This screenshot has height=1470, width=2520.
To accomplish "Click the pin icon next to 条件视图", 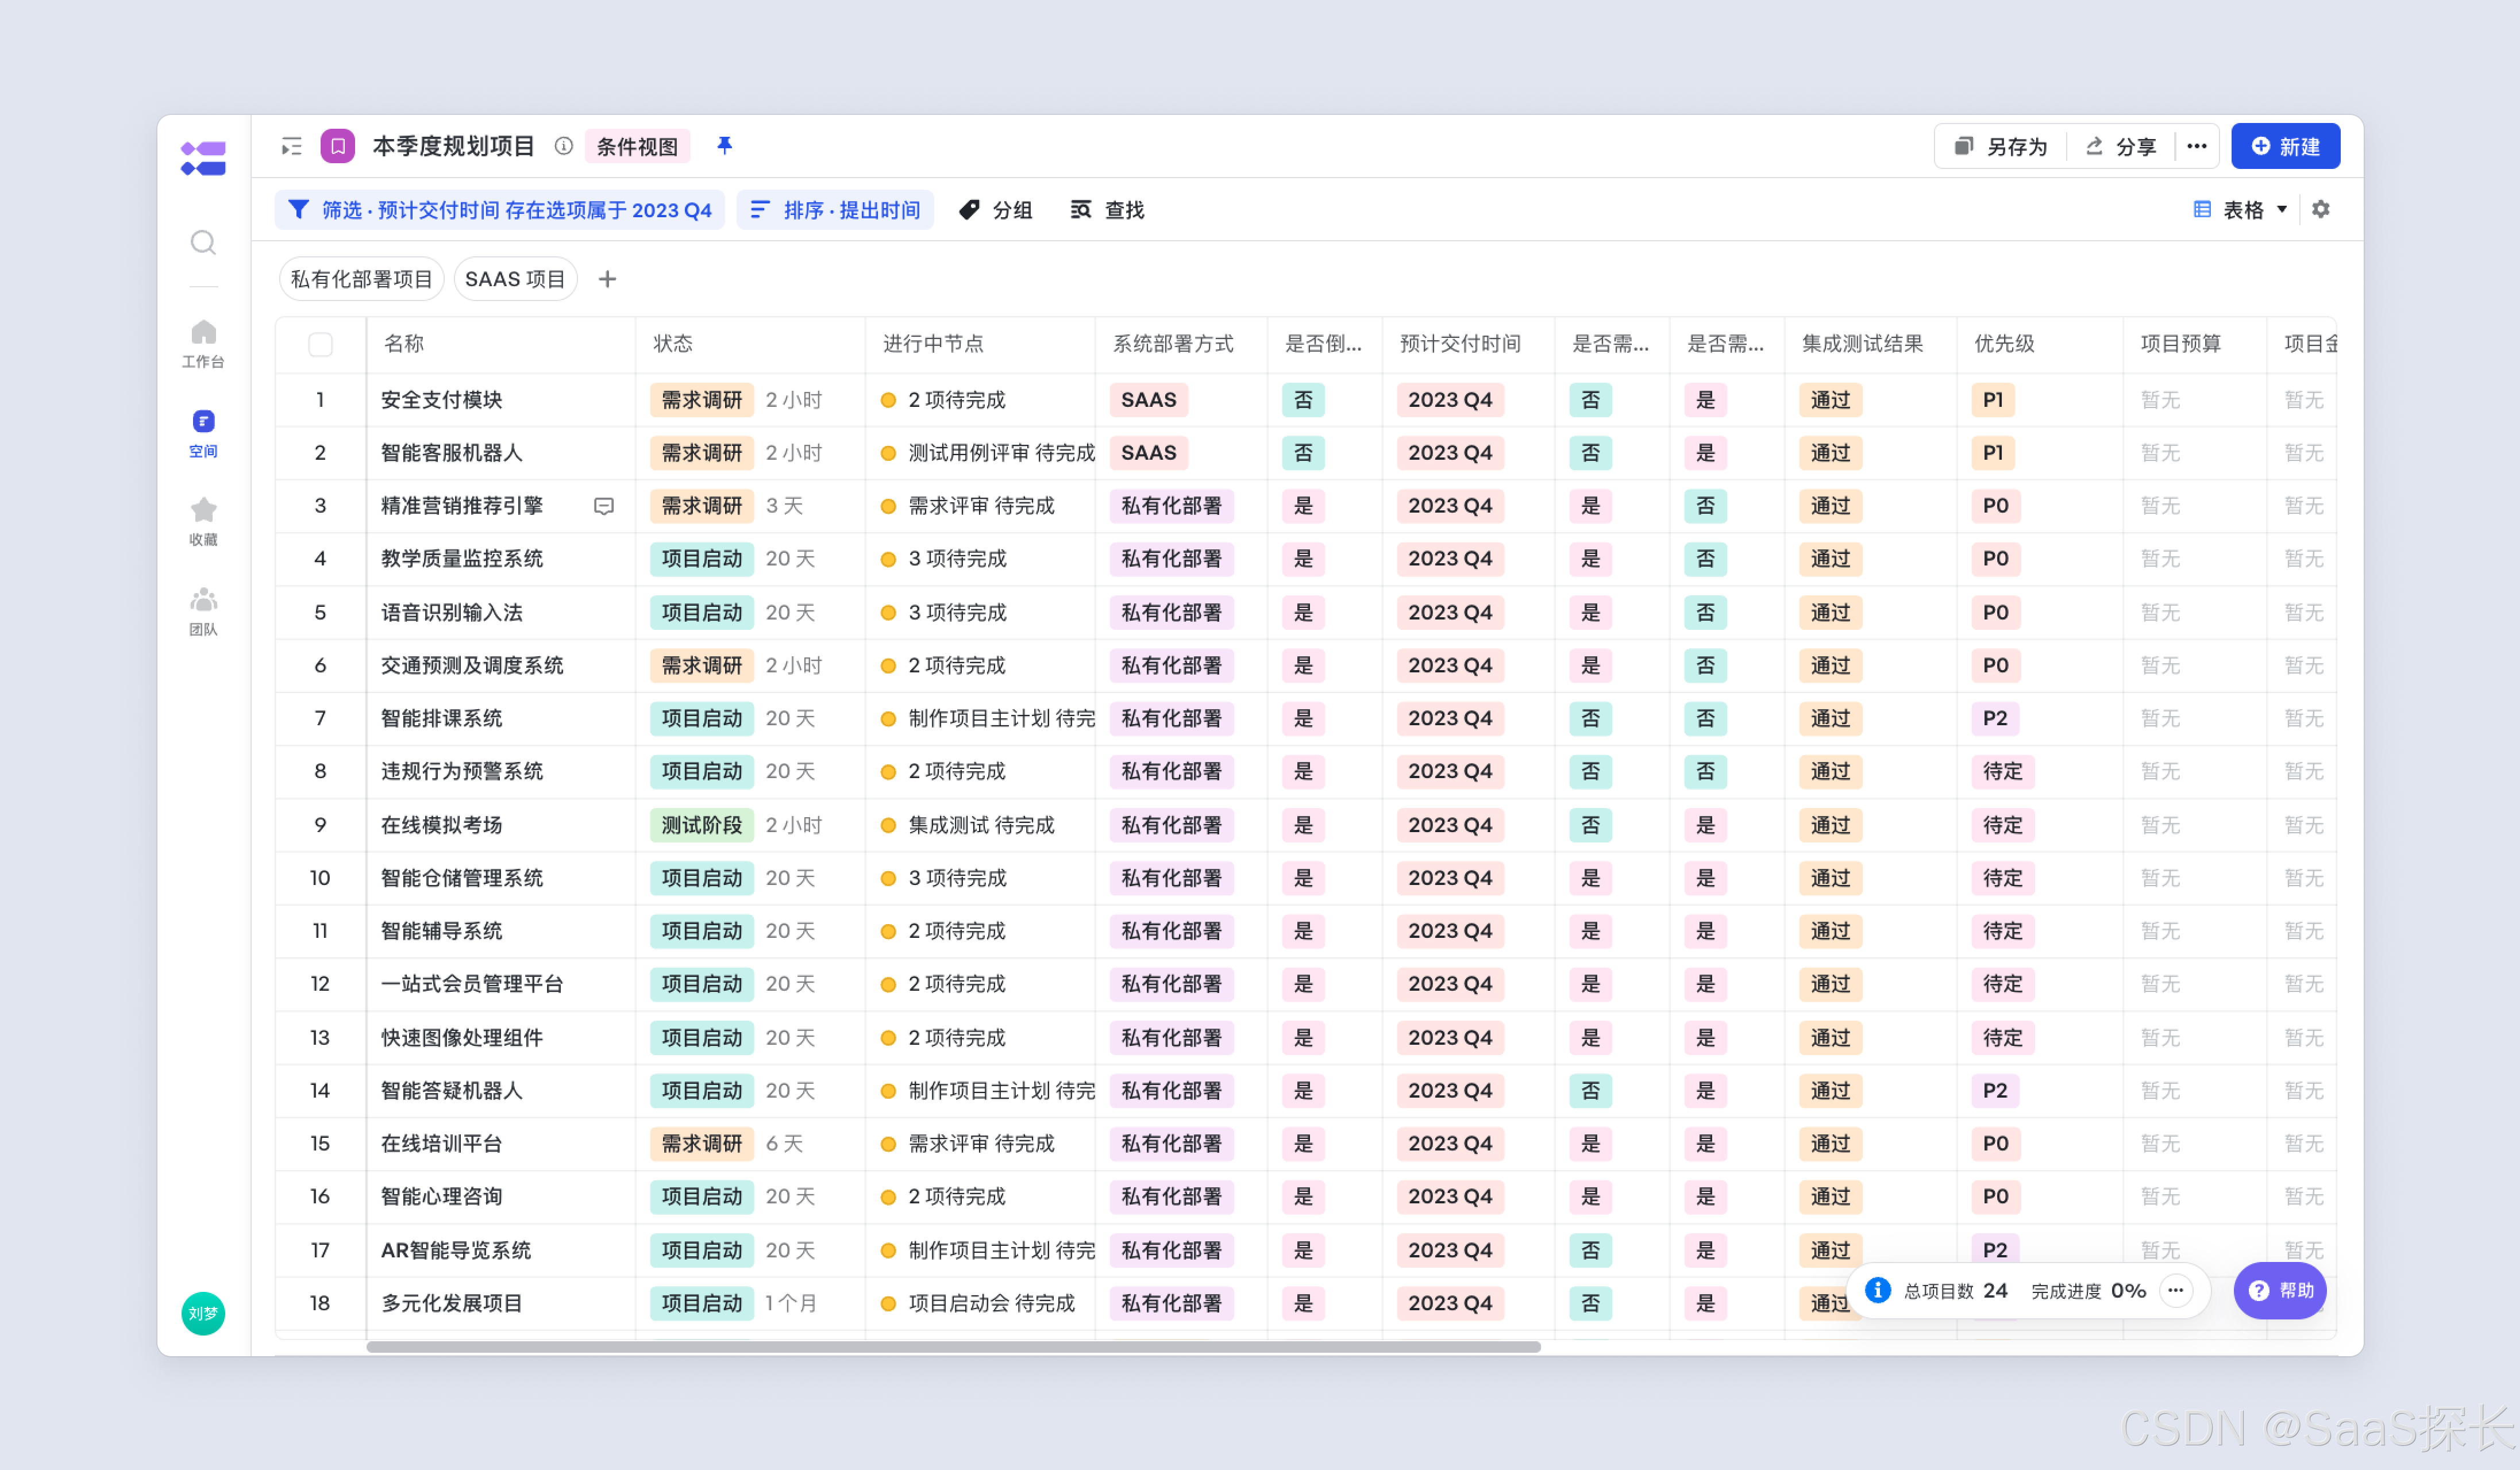I will (x=725, y=146).
